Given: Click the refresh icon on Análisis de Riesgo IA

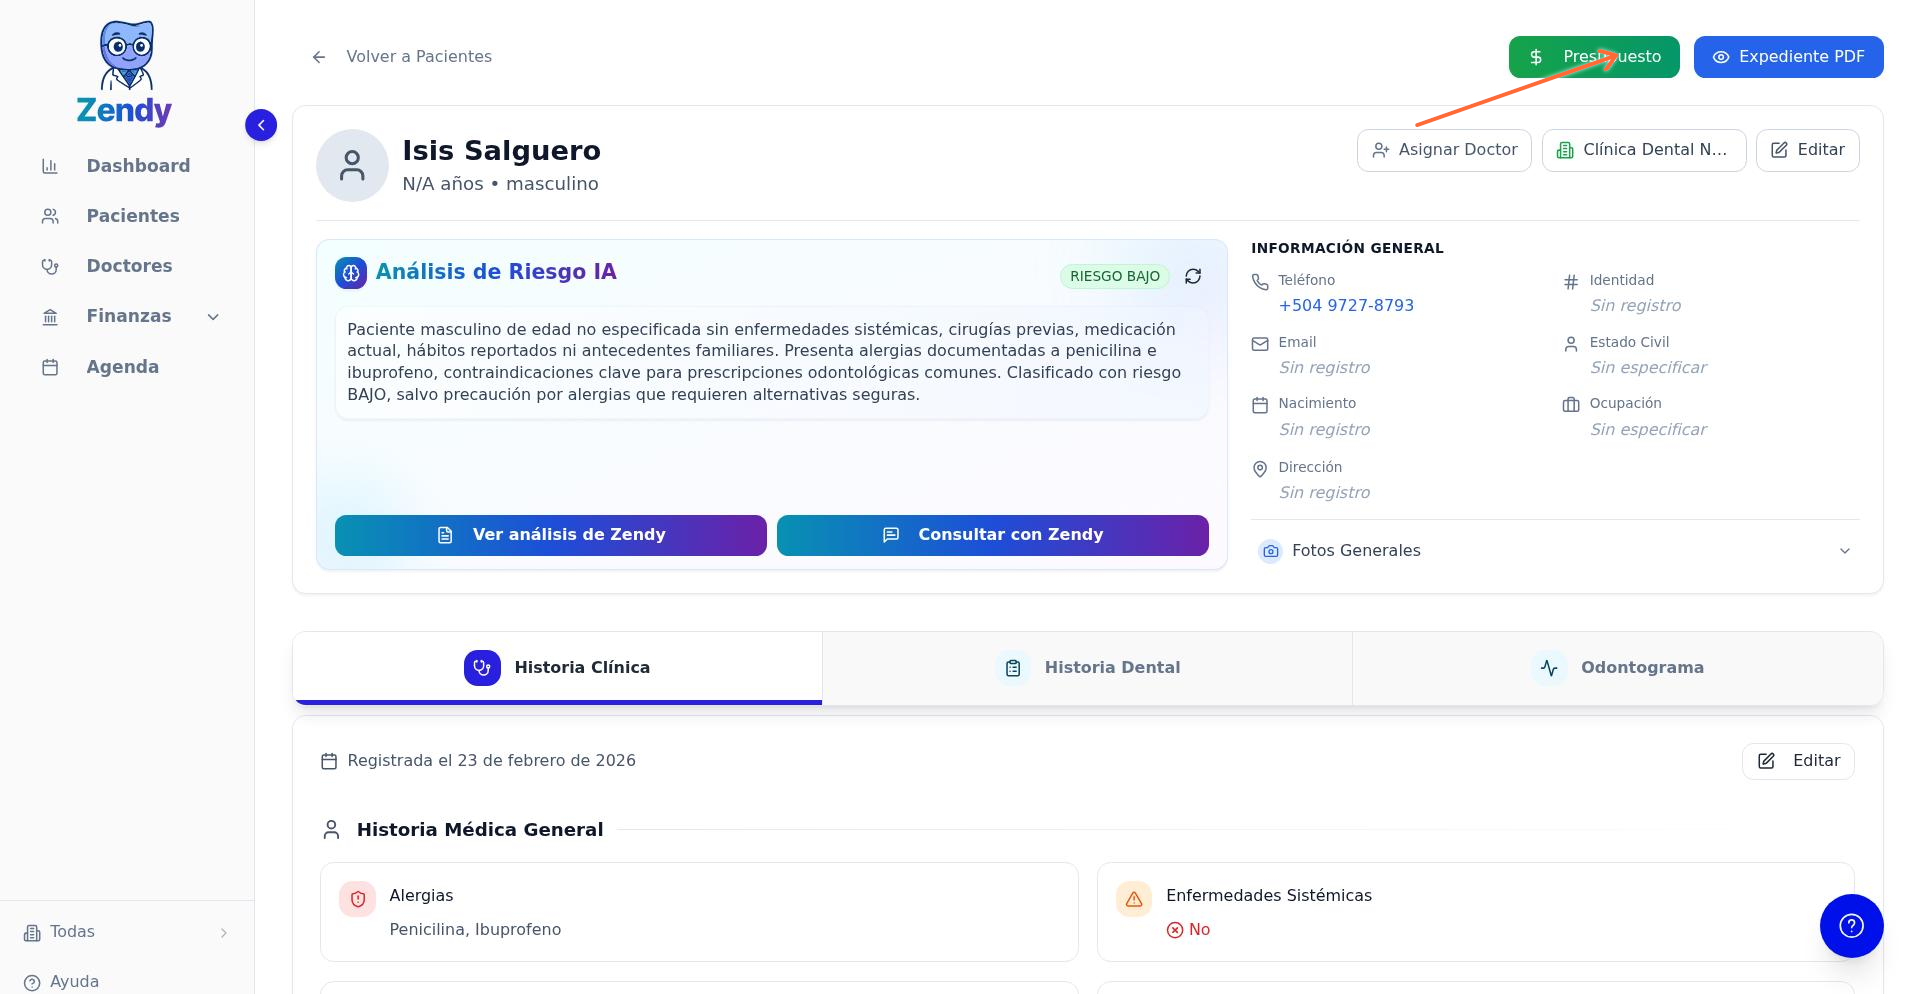Looking at the screenshot, I should (1192, 276).
